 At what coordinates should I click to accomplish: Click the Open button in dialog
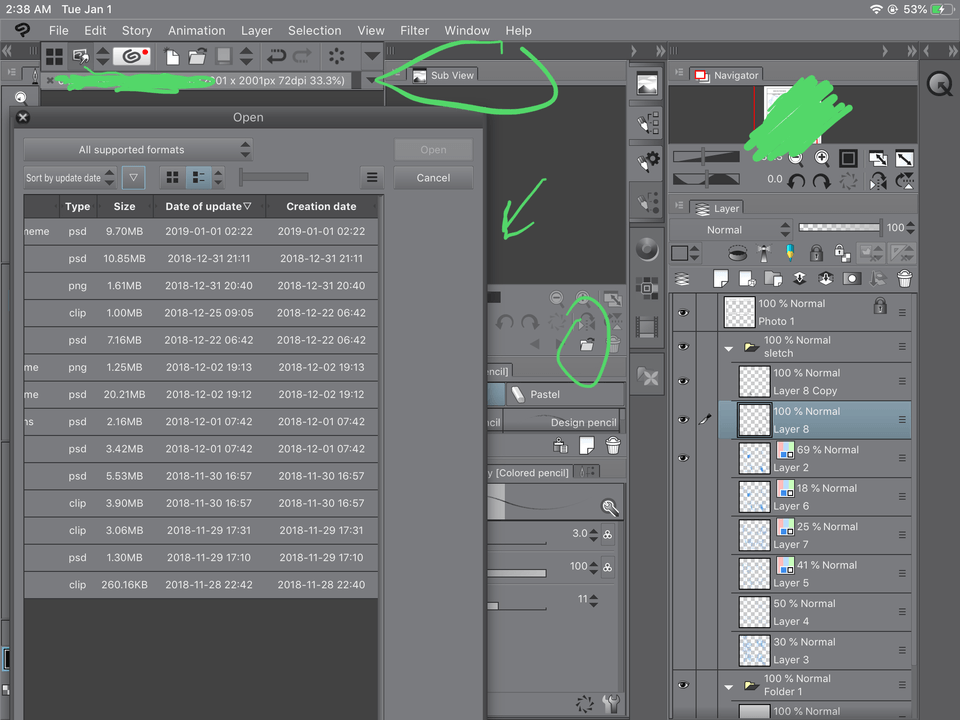tap(433, 149)
